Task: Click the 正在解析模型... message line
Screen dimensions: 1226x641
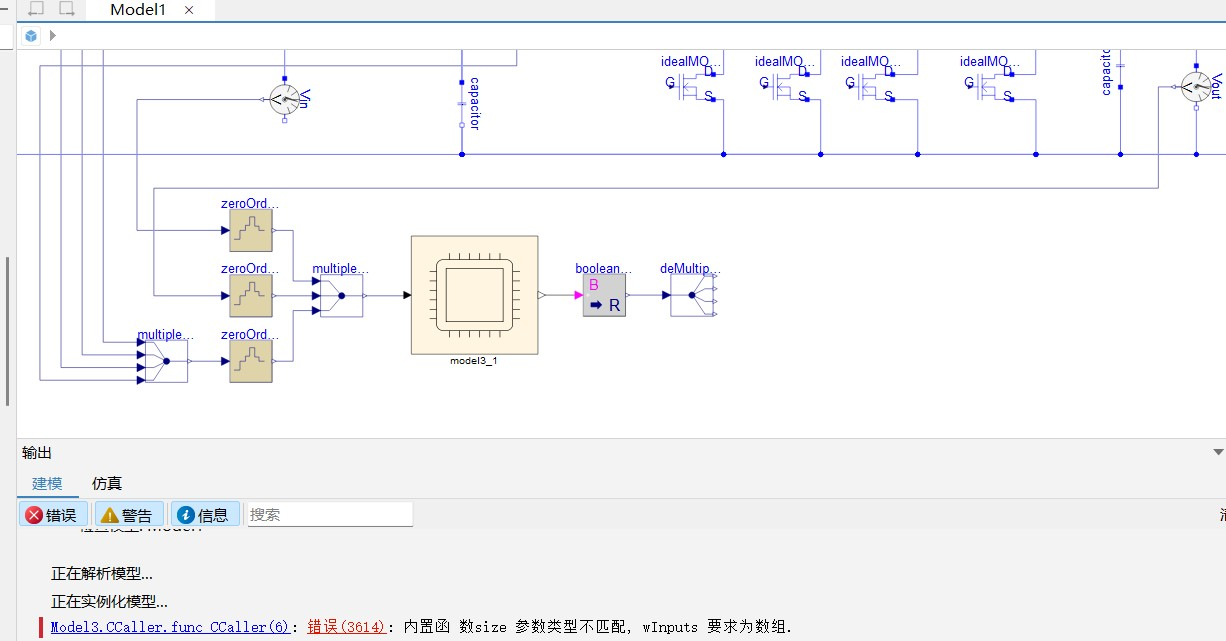Action: click(102, 574)
